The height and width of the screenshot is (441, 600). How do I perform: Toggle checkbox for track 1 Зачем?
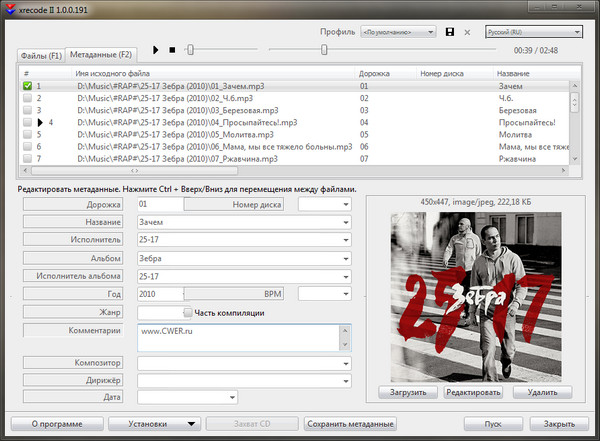(27, 87)
